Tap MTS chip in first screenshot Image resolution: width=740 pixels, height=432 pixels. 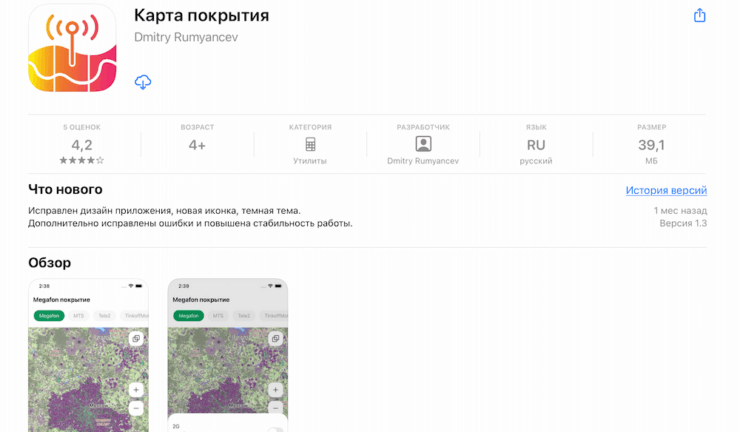coord(78,316)
